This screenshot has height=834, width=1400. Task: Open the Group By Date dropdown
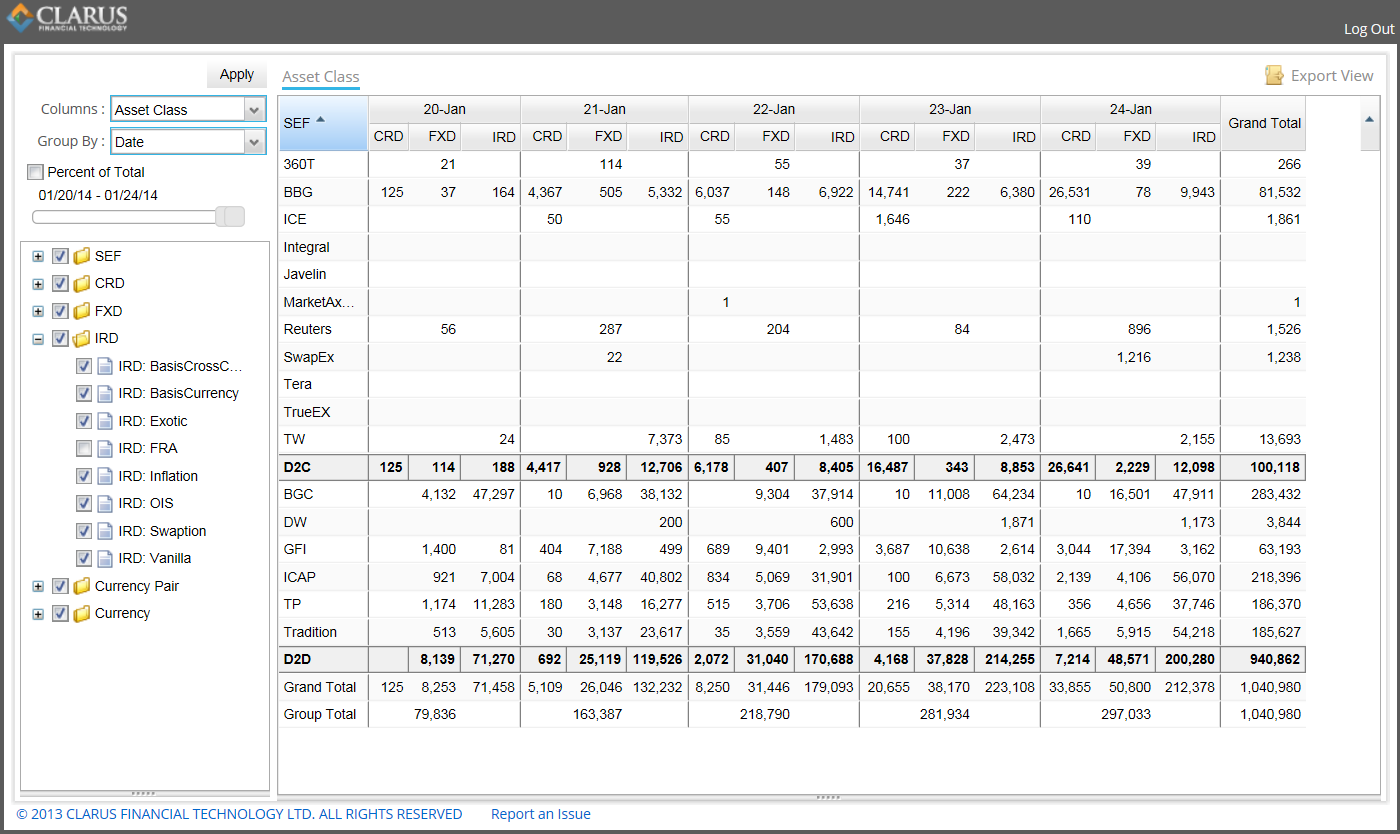[254, 142]
